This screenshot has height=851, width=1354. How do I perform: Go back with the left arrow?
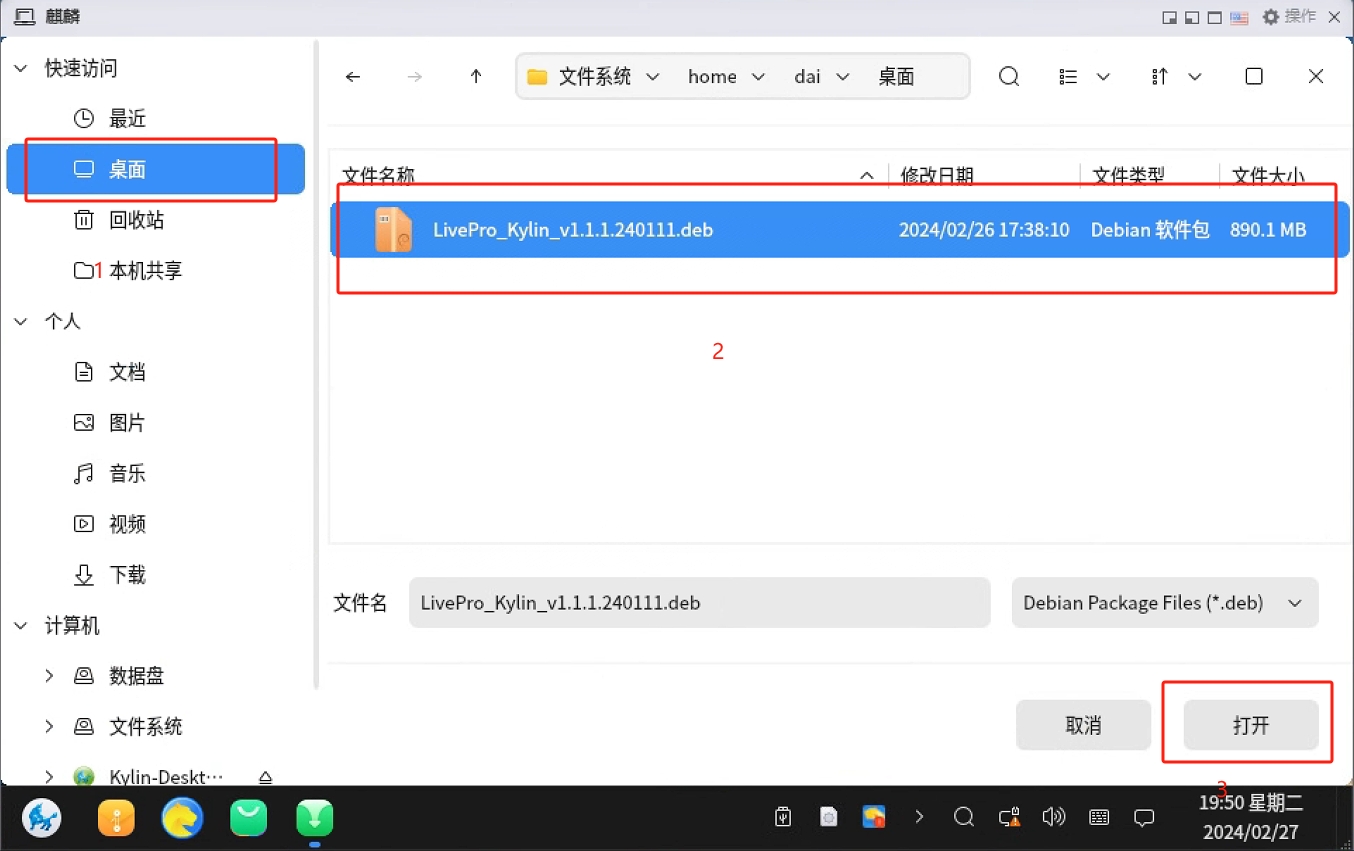[353, 77]
